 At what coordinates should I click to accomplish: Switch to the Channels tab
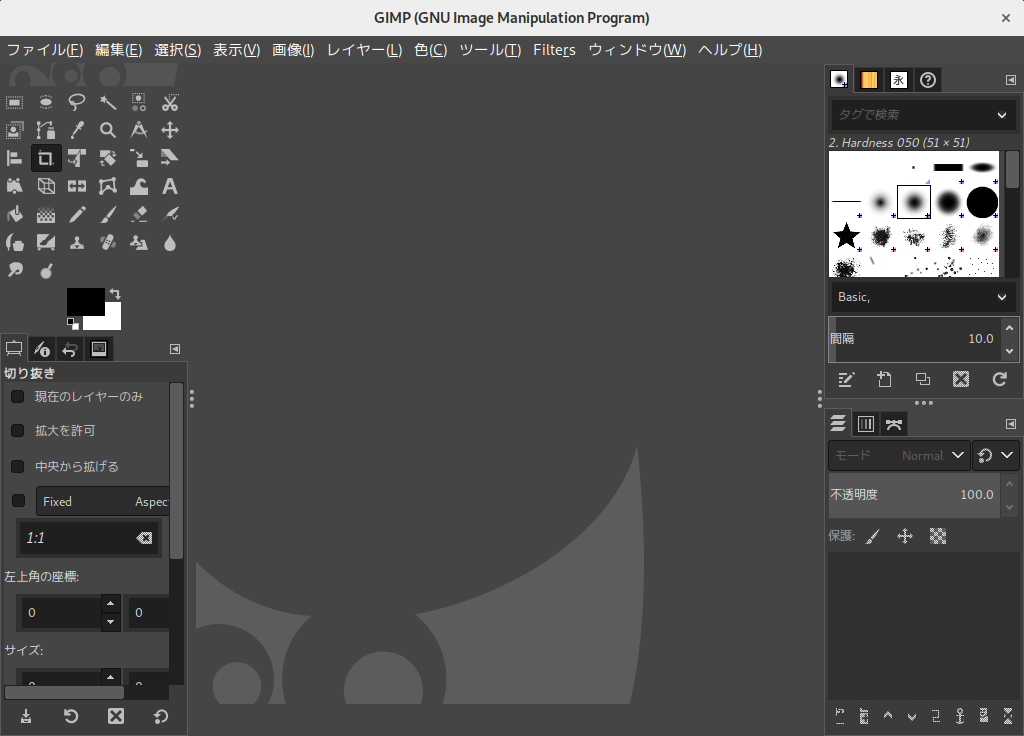click(865, 424)
